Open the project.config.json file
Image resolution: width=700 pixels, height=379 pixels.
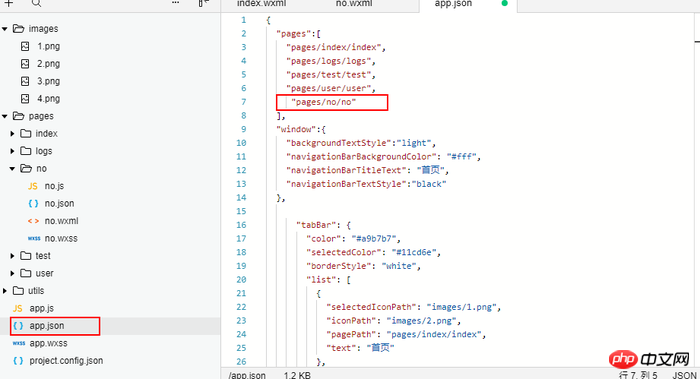(x=66, y=360)
